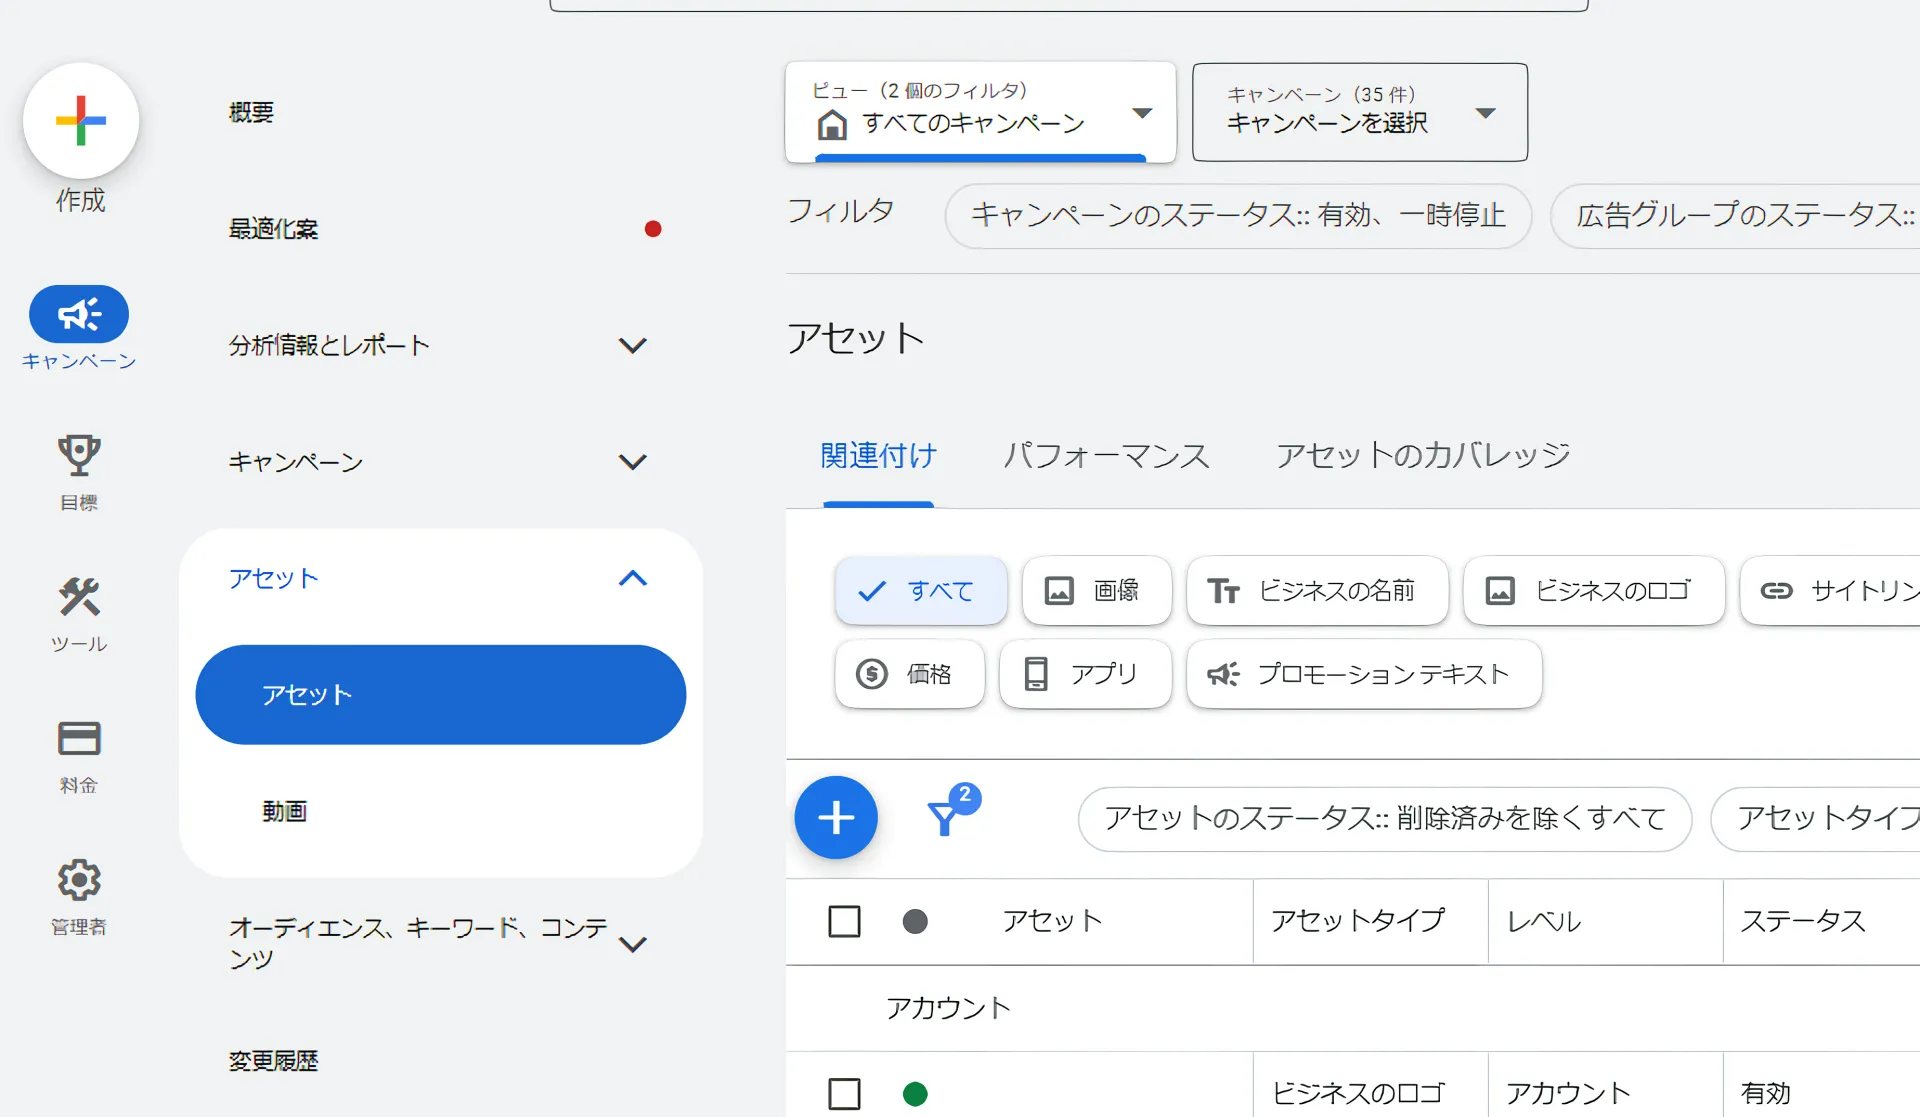This screenshot has width=1920, height=1117.
Task: Select the すべて asset type chip
Action: click(921, 591)
